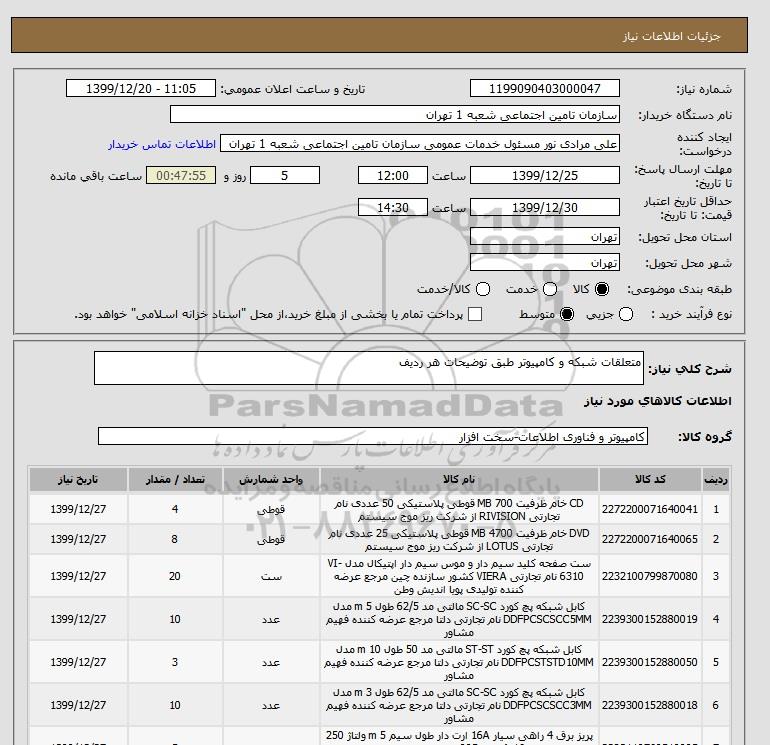Image resolution: width=770 pixels, height=745 pixels.
Task: Click the جزئیات اطلاعات نیاز page header
Action: [671, 36]
